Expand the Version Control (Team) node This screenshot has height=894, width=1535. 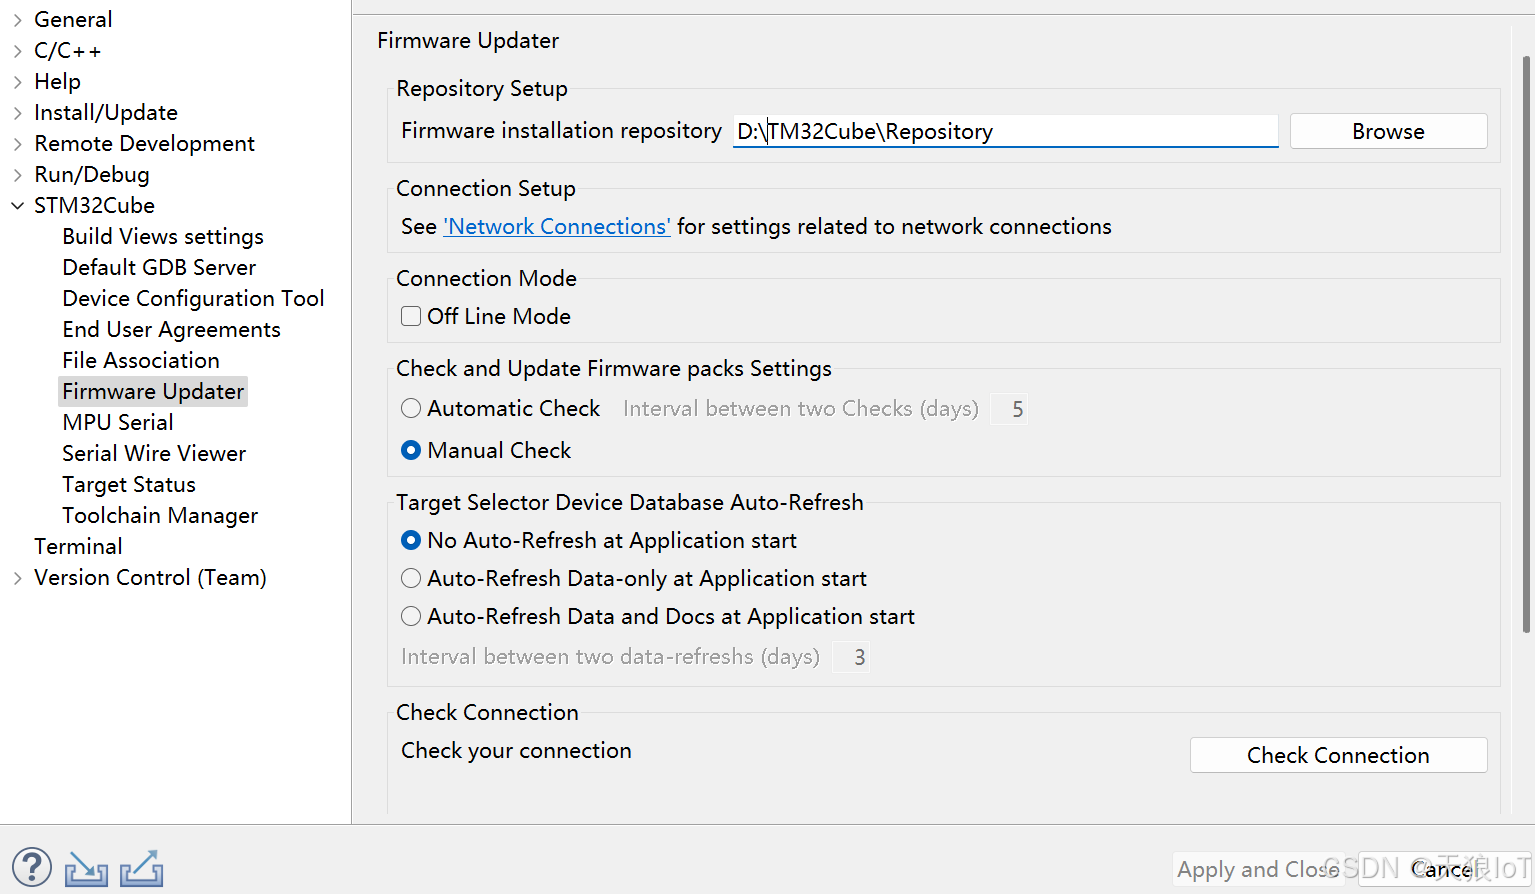18,578
